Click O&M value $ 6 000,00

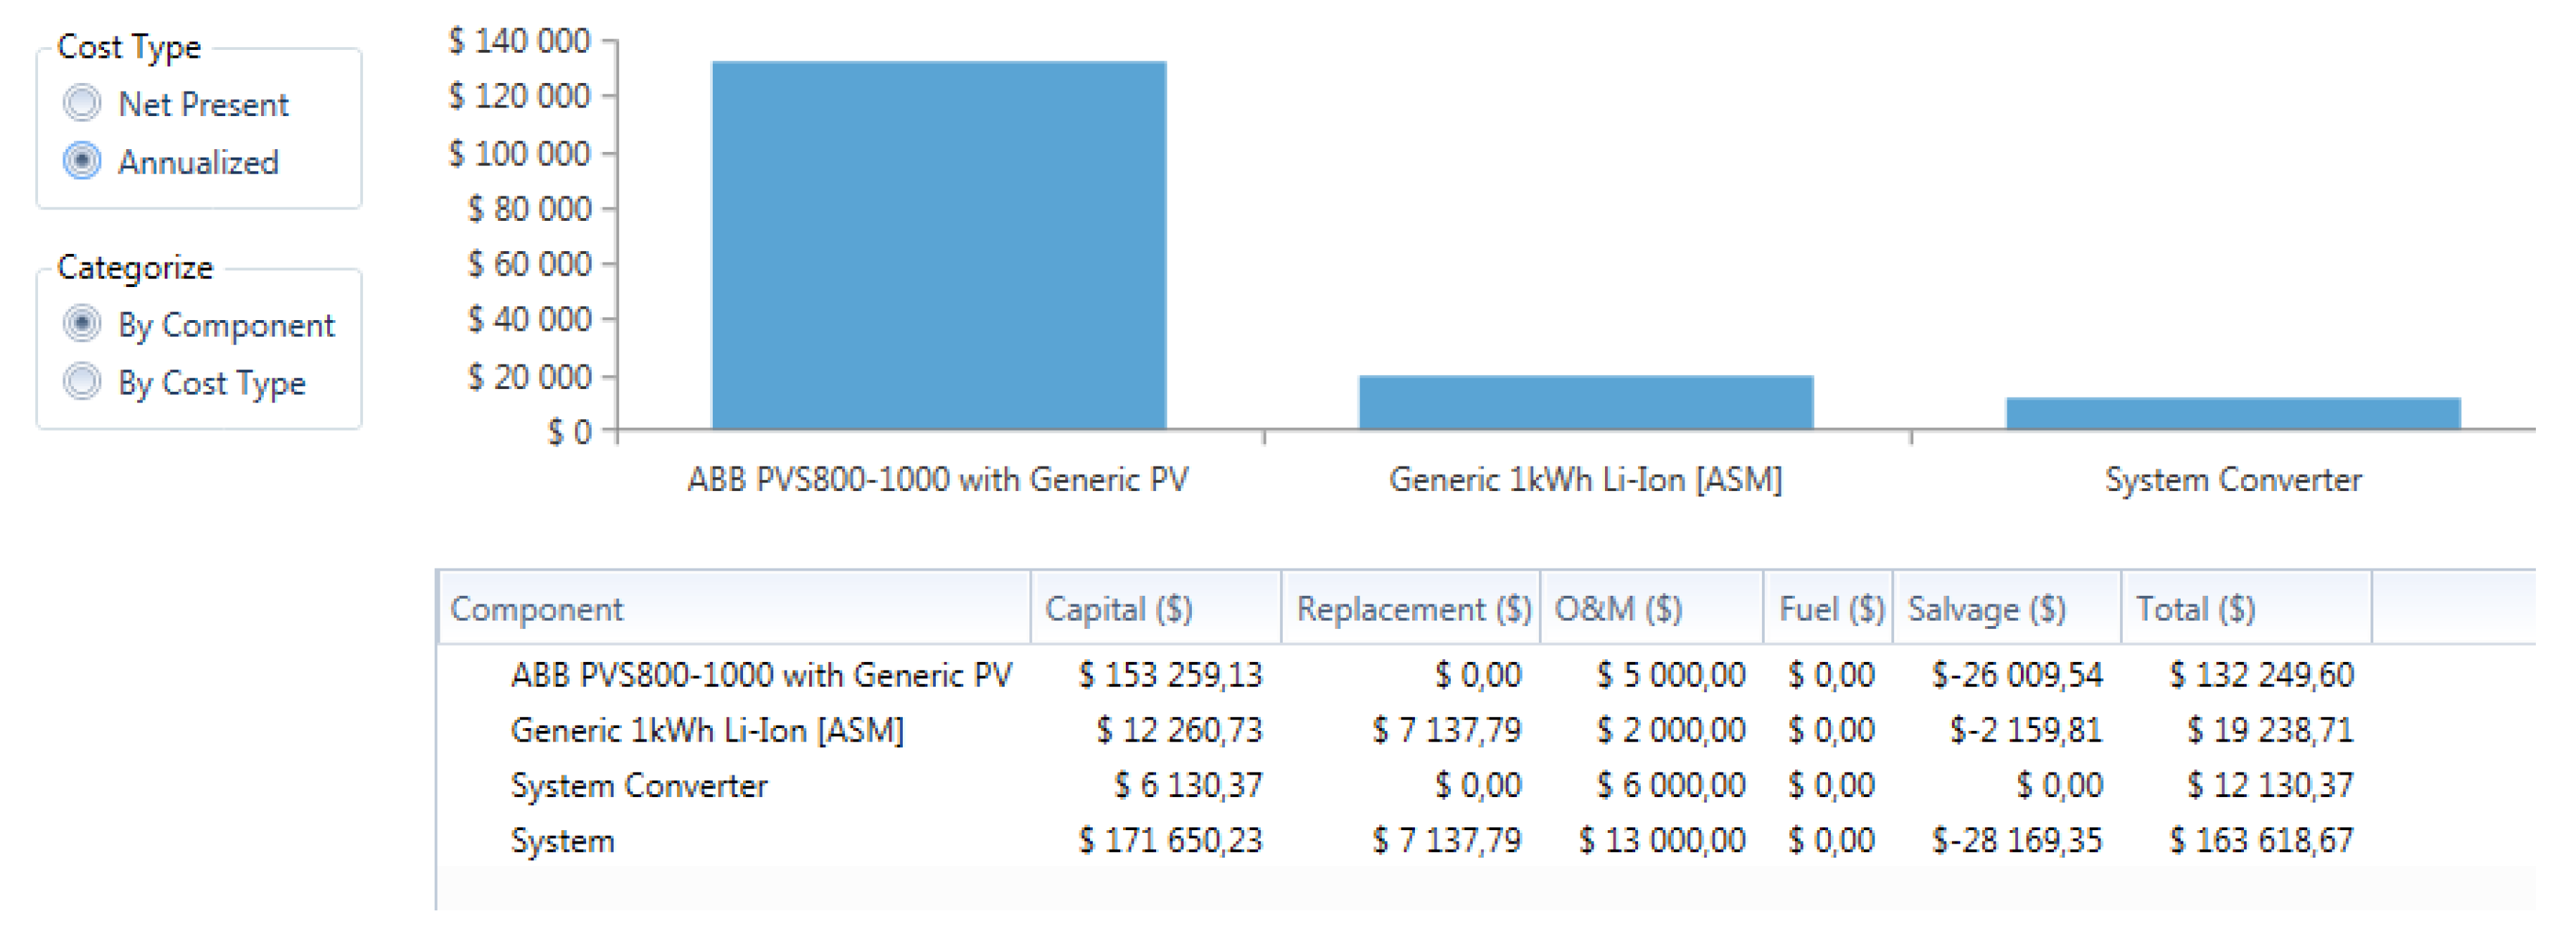tap(1671, 786)
